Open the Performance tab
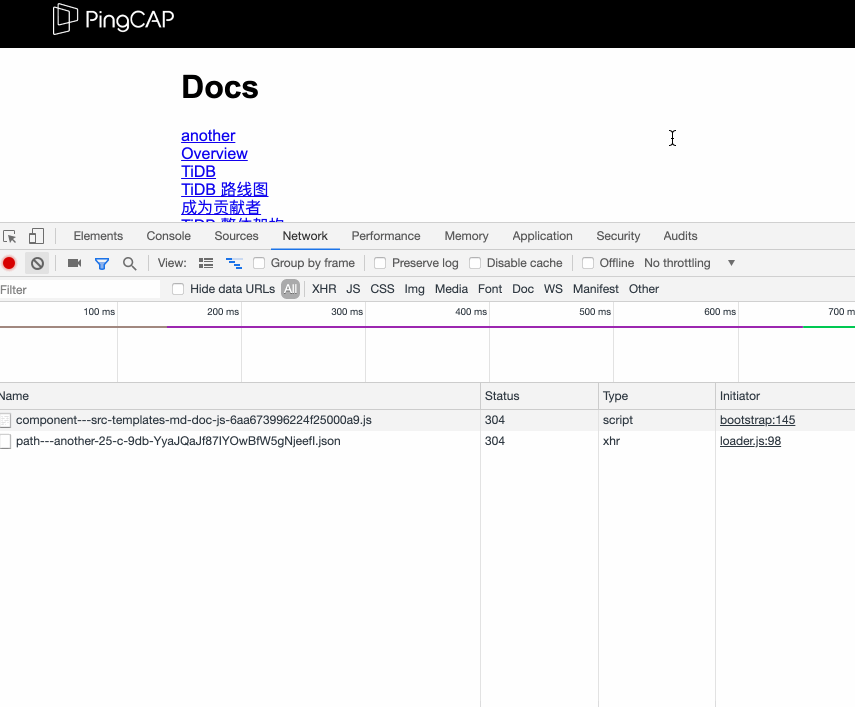This screenshot has height=707, width=855. coord(385,236)
